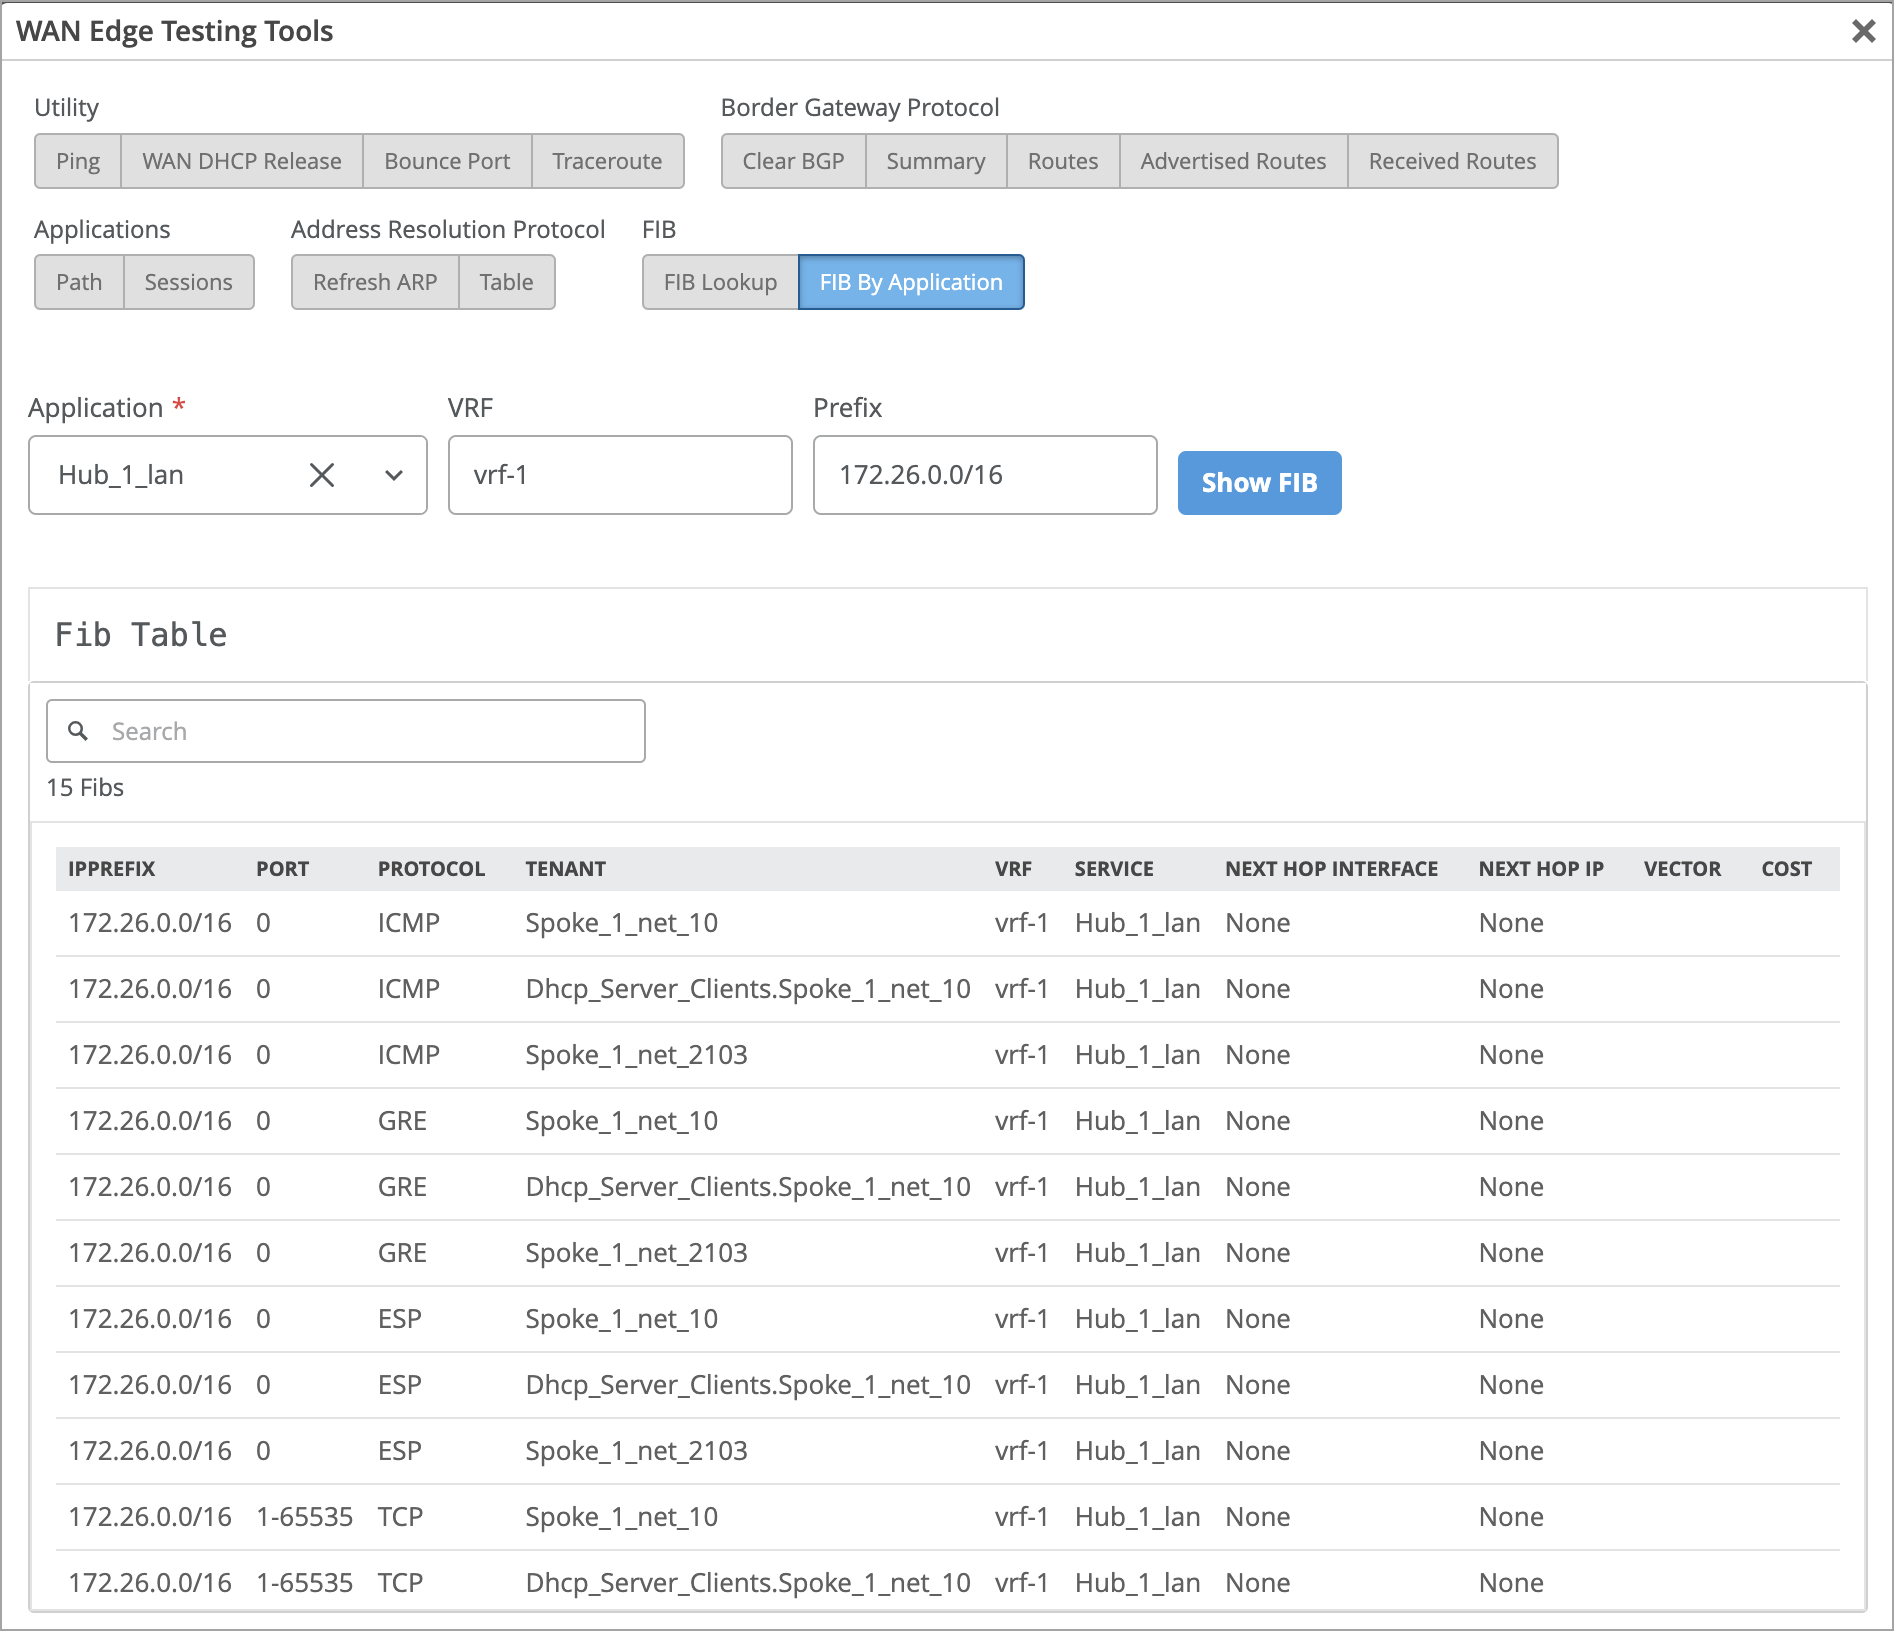Open BGP Received Routes
The width and height of the screenshot is (1894, 1631).
1452,161
